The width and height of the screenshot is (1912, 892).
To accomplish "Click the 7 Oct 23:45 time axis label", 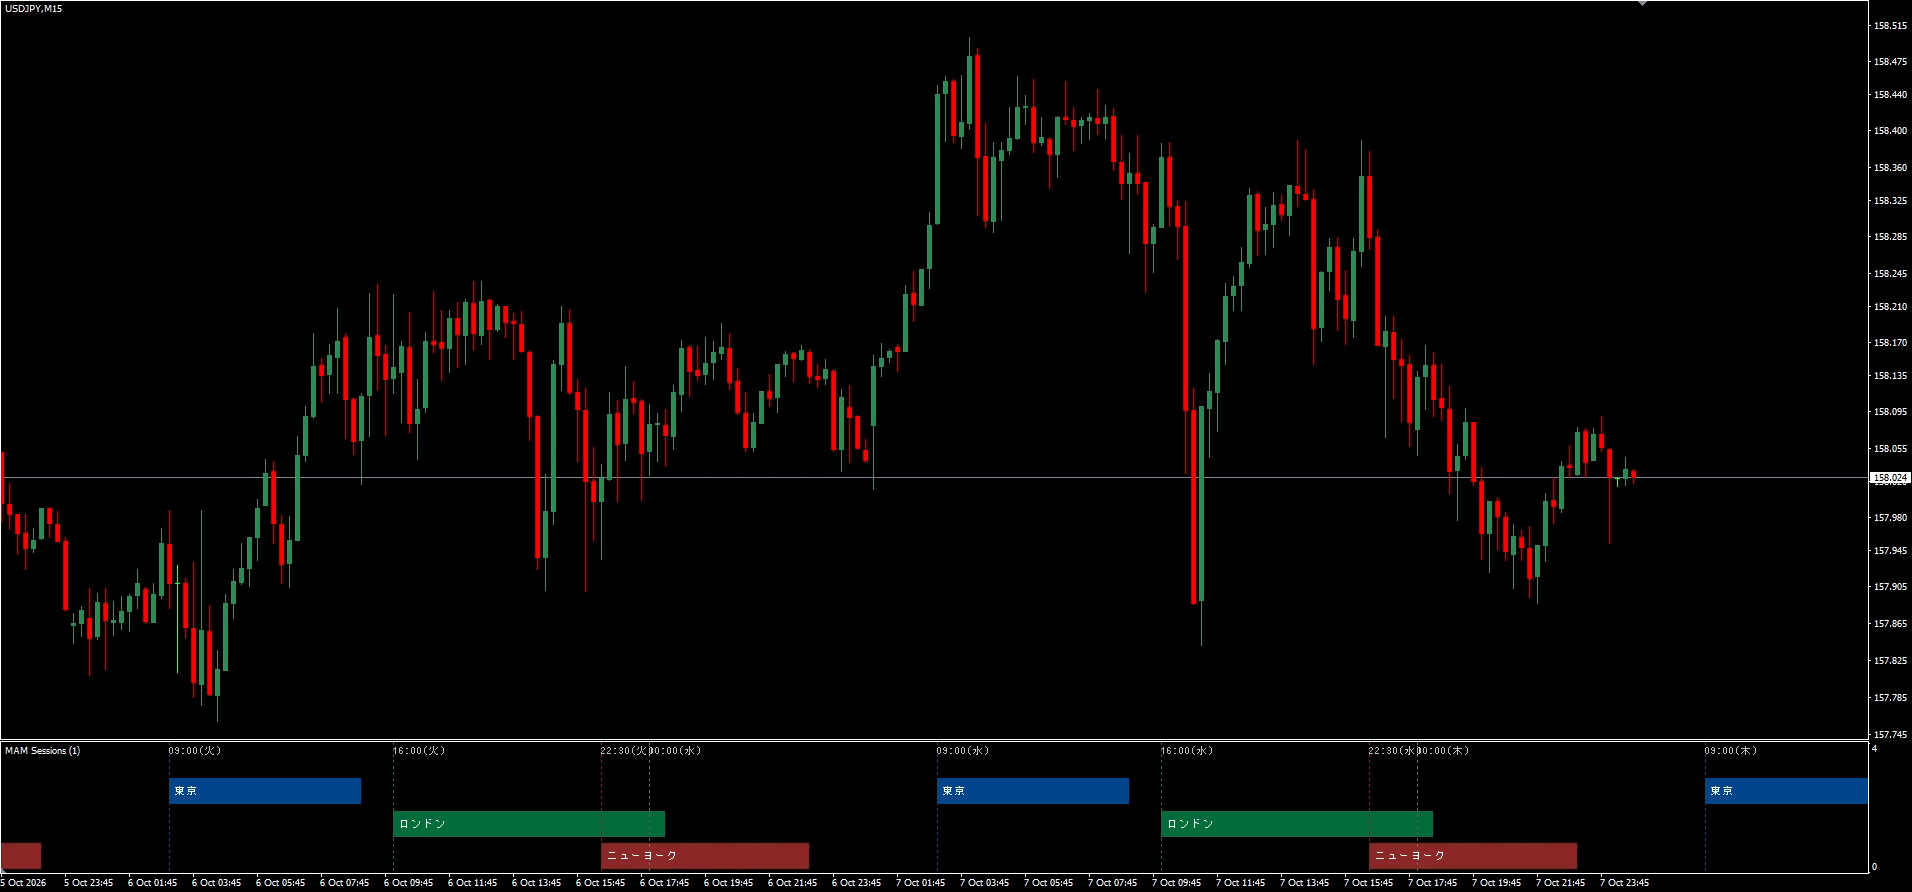I will coord(1625,883).
